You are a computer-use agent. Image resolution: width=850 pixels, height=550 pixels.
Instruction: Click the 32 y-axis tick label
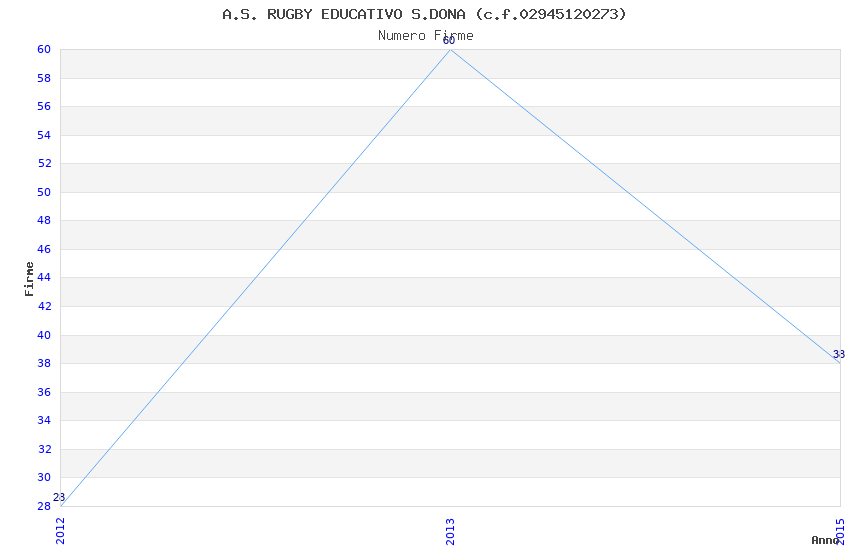pyautogui.click(x=44, y=449)
